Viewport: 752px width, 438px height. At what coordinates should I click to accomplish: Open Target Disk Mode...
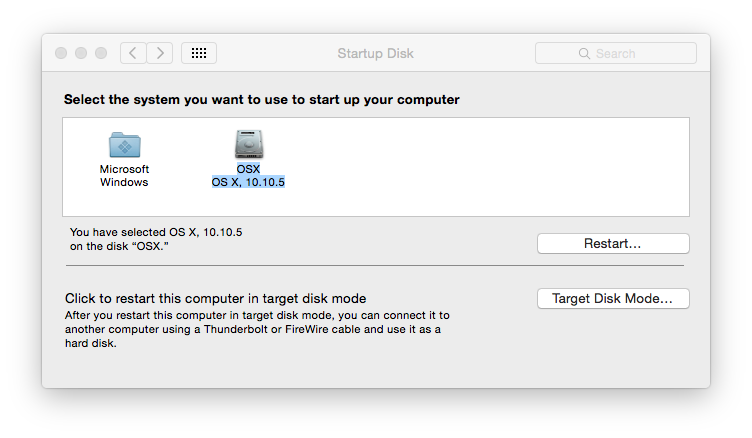(x=613, y=298)
